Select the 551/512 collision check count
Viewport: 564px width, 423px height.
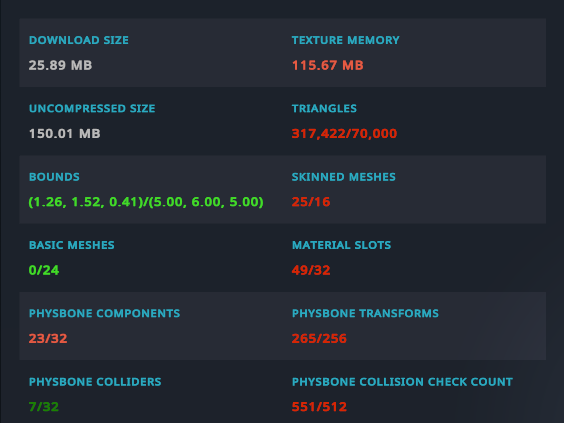point(319,407)
